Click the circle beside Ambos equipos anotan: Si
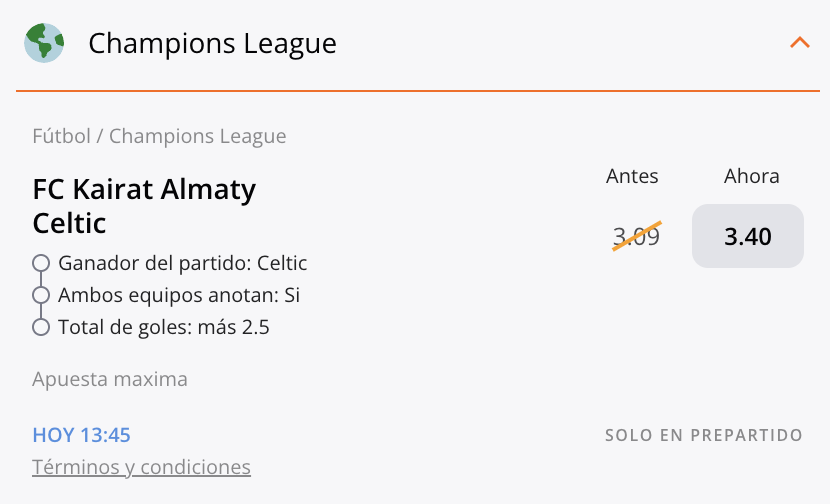The image size is (830, 504). (41, 295)
